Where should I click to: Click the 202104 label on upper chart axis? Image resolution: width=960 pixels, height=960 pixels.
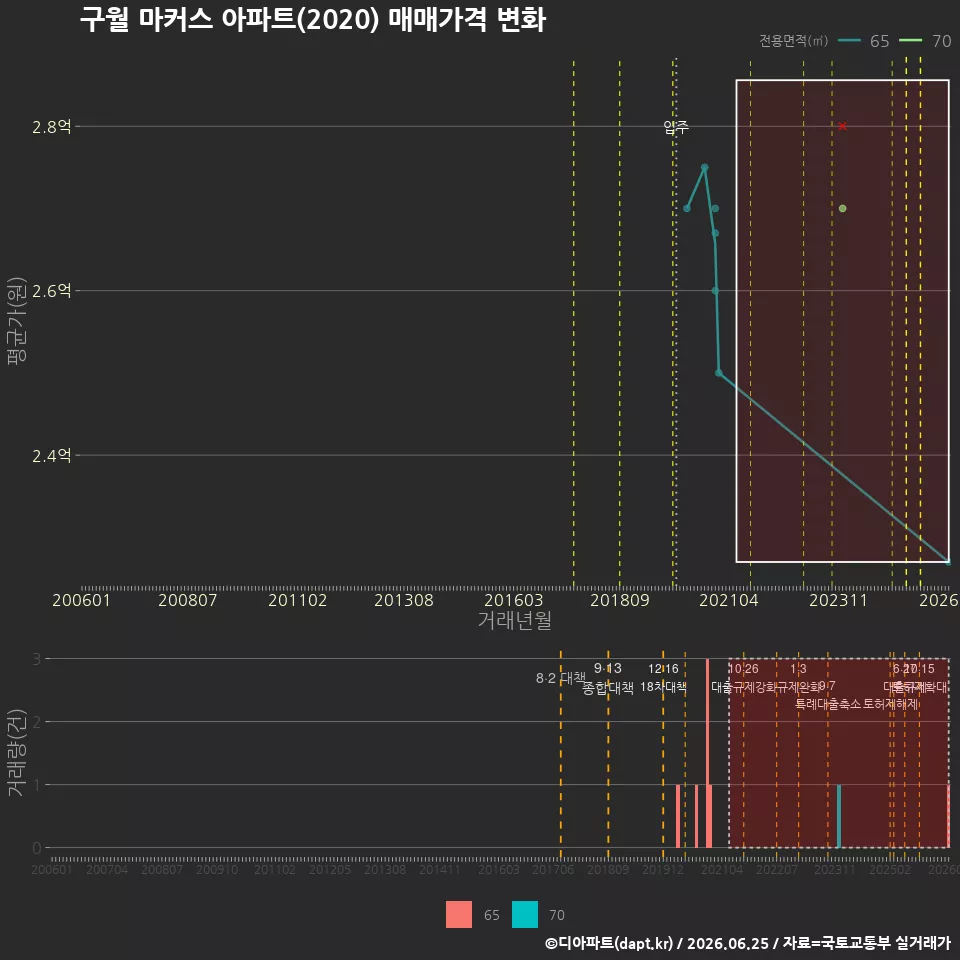[x=729, y=600]
